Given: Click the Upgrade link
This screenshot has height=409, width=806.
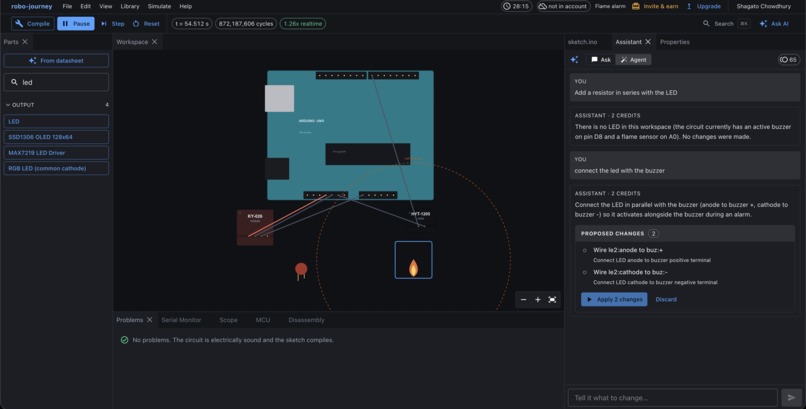Looking at the screenshot, I should point(704,6).
